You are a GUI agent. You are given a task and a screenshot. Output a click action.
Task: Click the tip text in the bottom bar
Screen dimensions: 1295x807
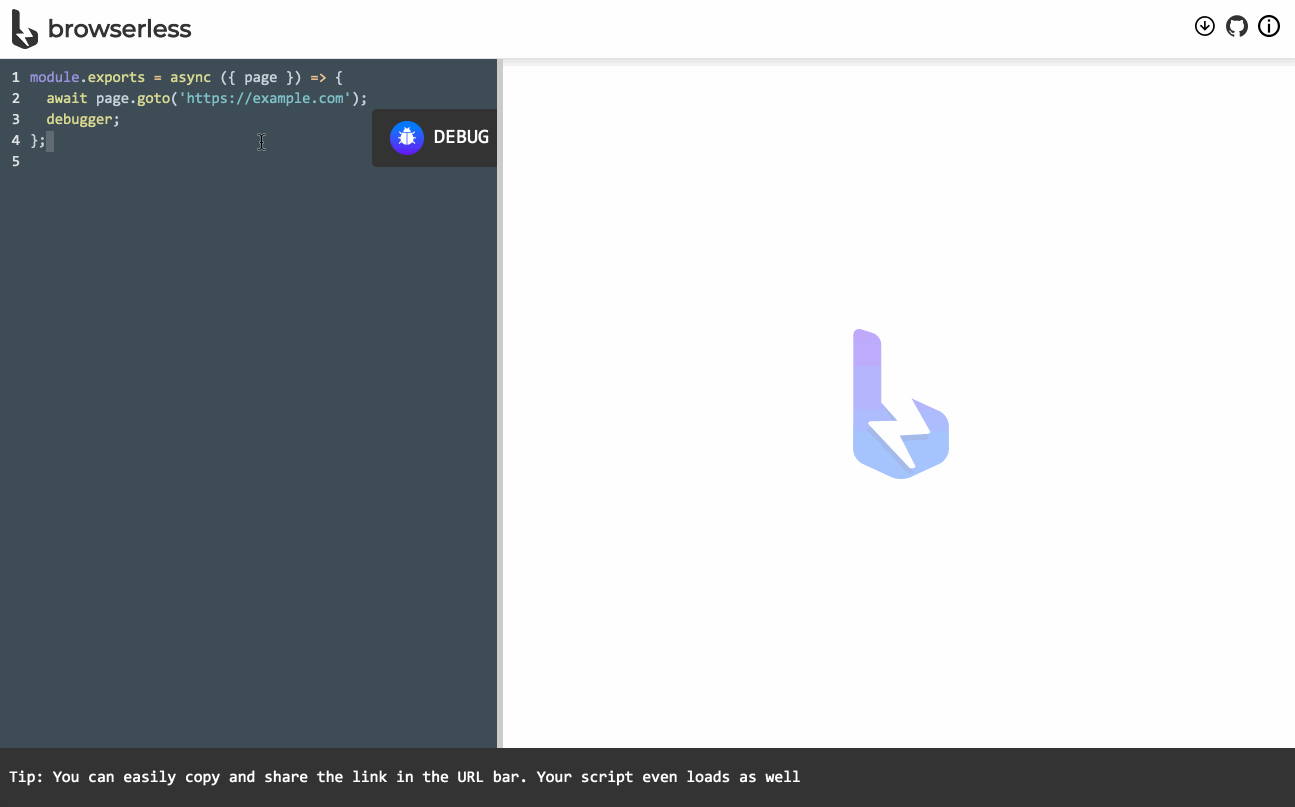pos(405,777)
